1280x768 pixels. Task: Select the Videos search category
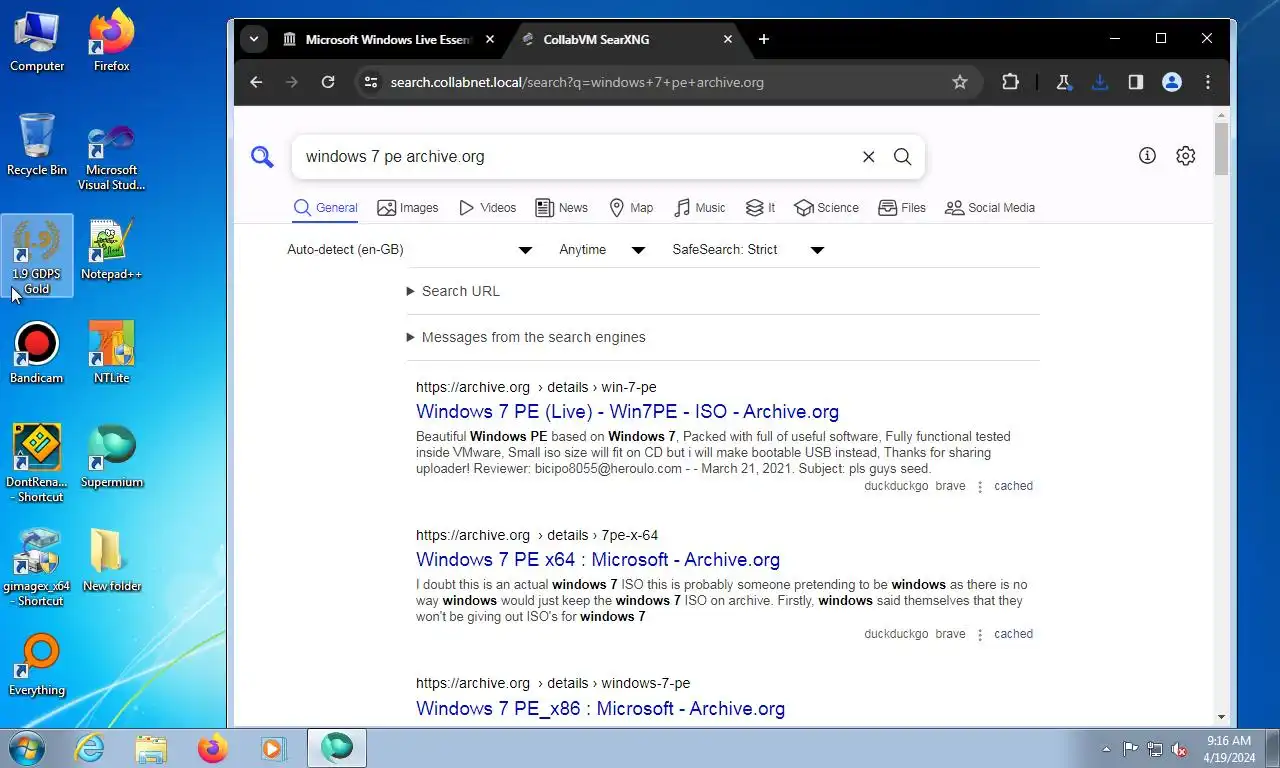point(487,208)
